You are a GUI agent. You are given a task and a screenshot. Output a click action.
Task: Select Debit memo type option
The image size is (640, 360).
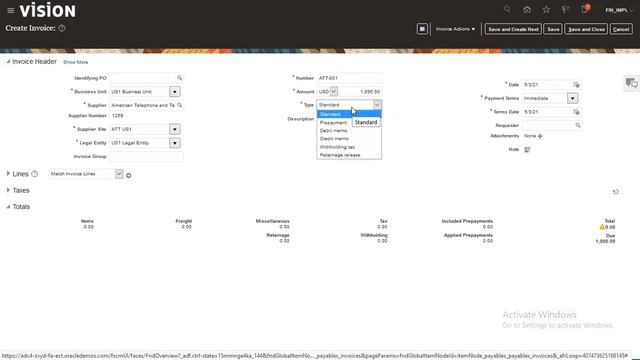(x=349, y=131)
